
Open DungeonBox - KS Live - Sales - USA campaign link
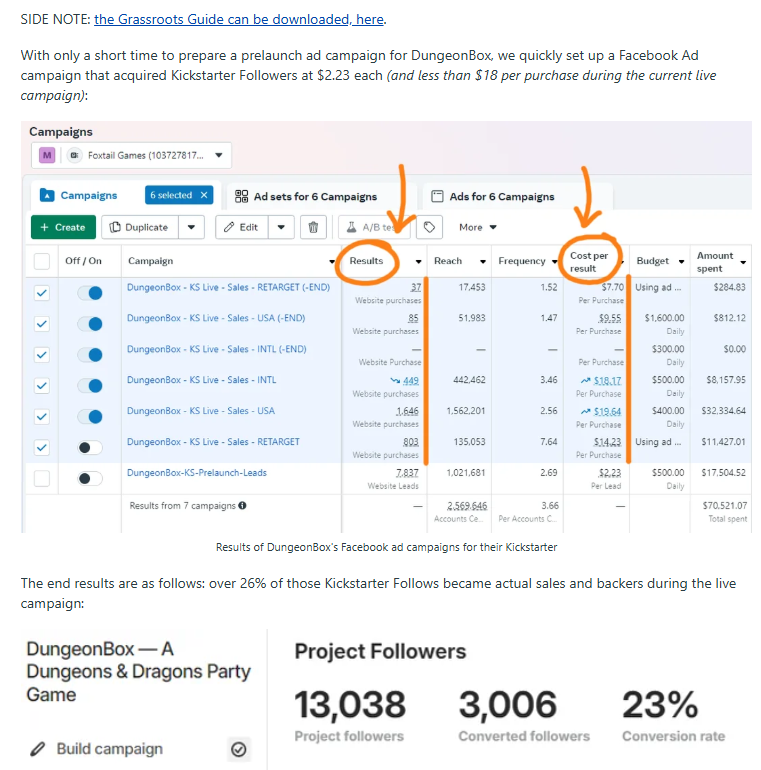tap(201, 411)
